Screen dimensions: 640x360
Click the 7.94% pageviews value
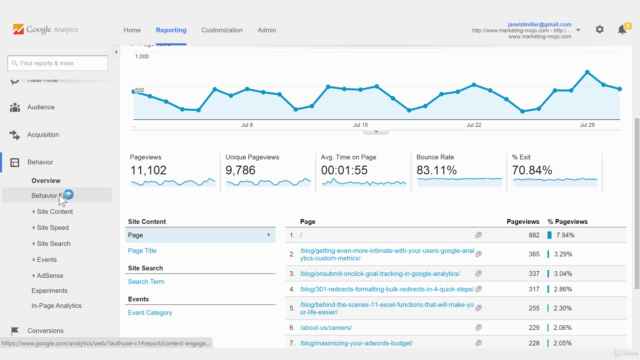(565, 235)
